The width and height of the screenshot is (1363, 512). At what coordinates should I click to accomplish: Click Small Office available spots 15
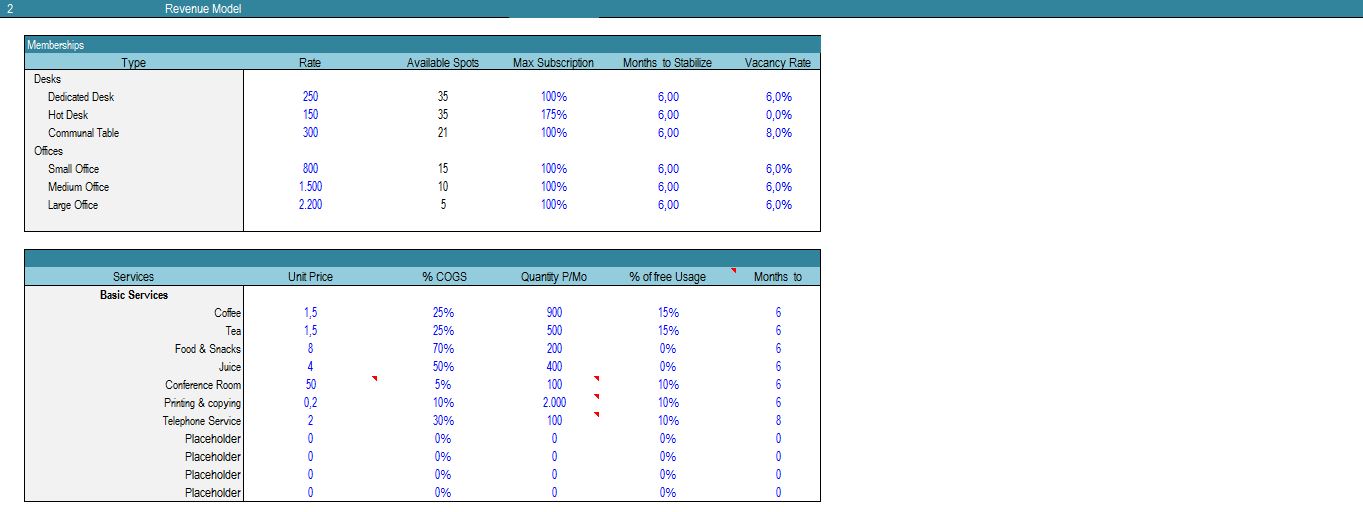[443, 169]
